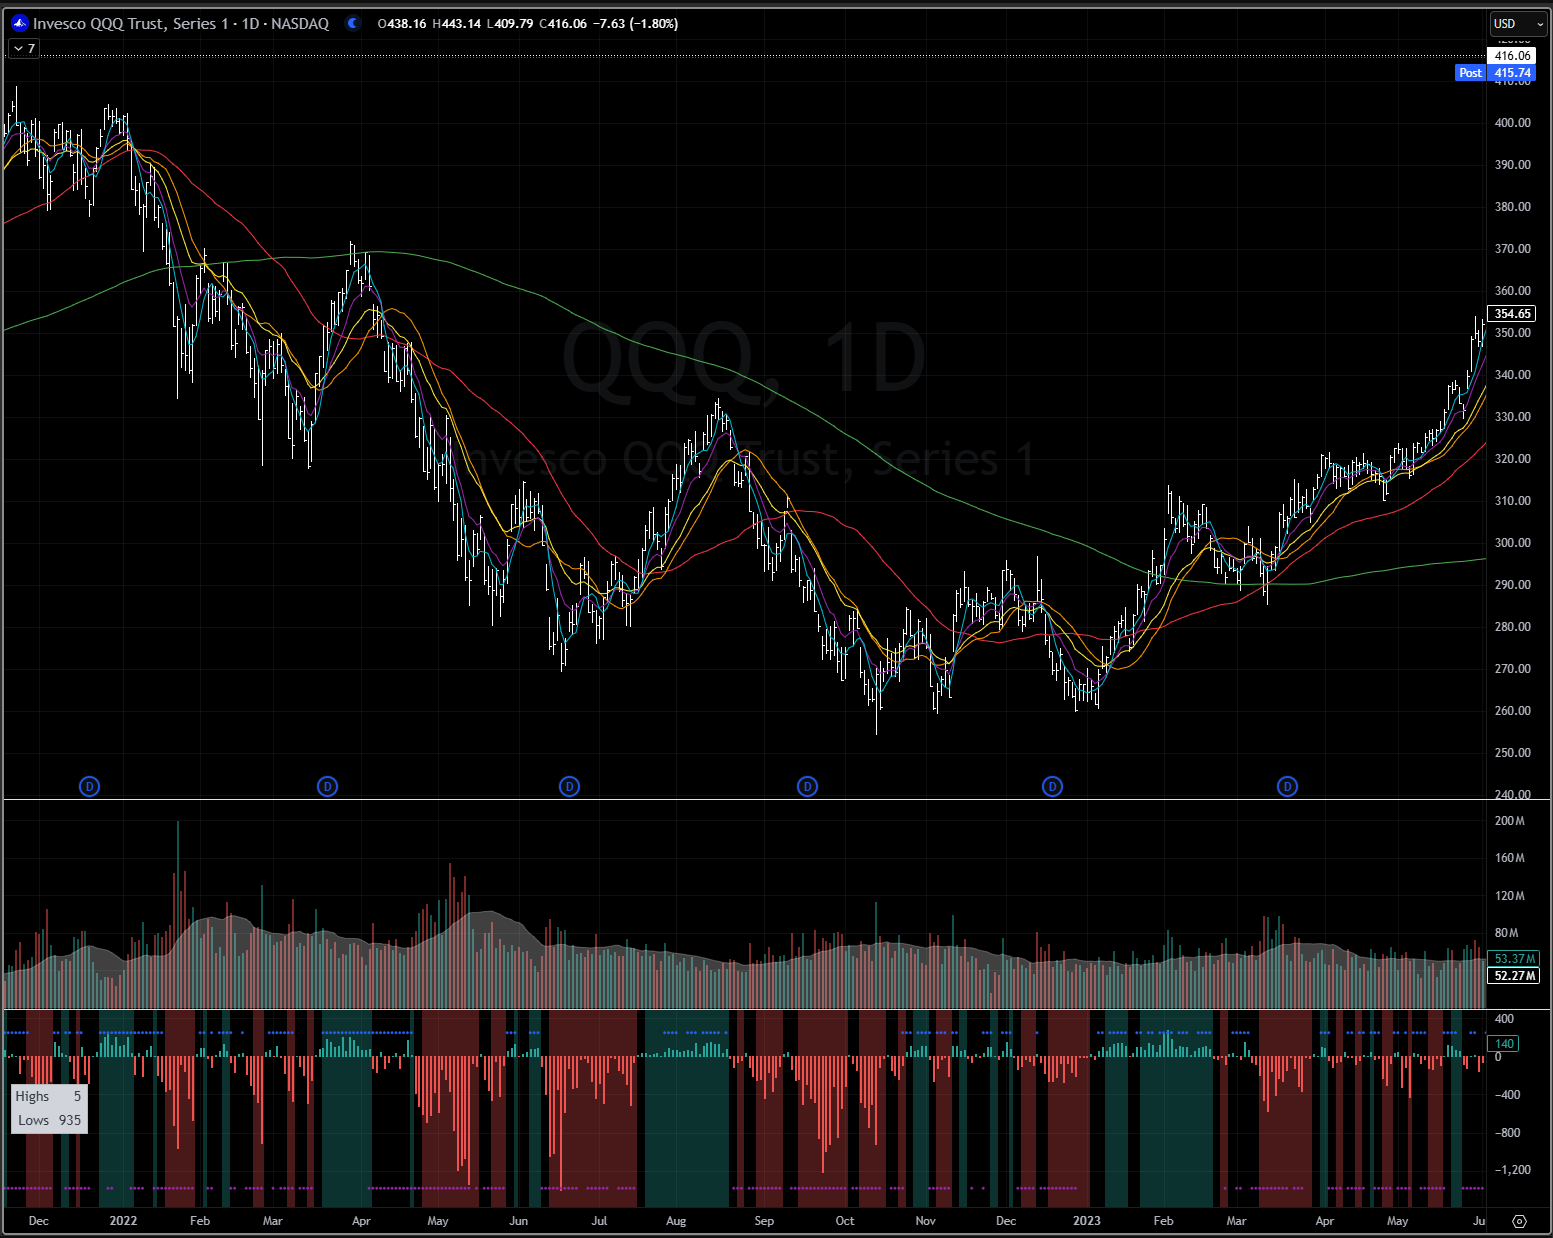The height and width of the screenshot is (1238, 1553).
Task: Click the 2023 label on time axis
Action: click(1086, 1221)
